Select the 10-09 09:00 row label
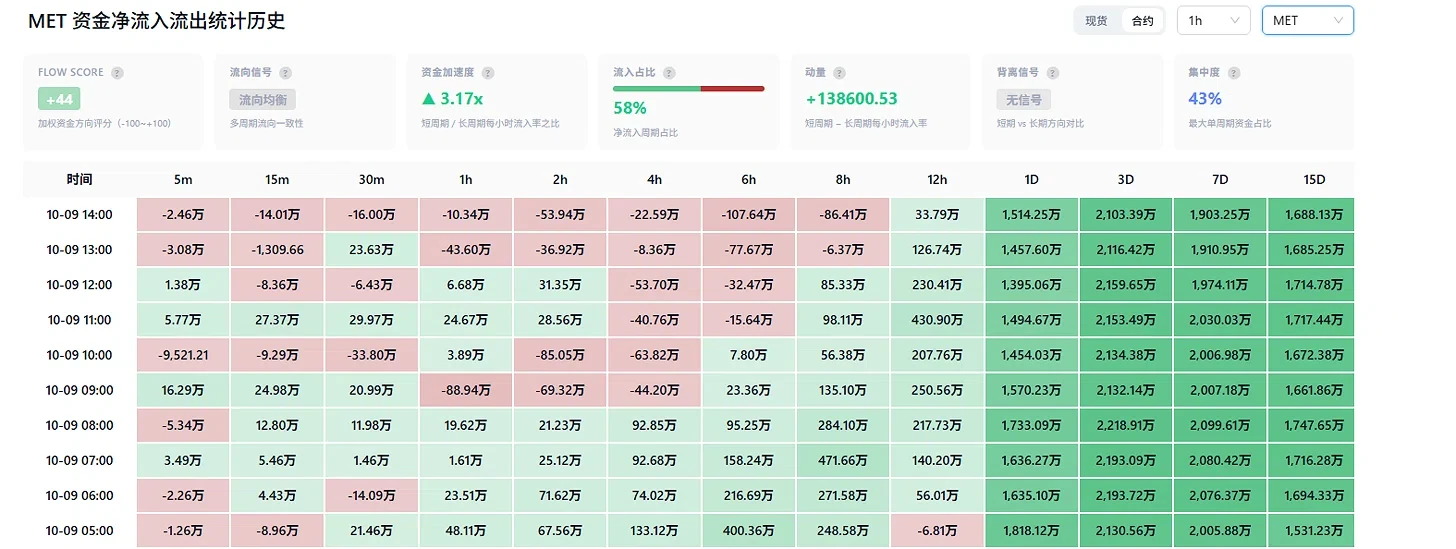This screenshot has height=549, width=1456. pyautogui.click(x=80, y=390)
